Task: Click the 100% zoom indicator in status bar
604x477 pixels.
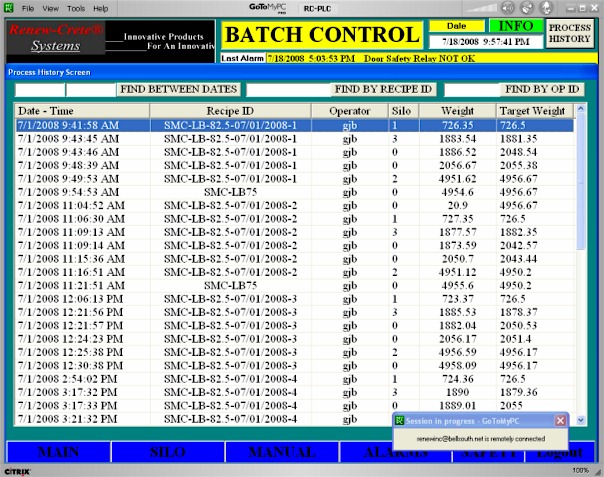Action: pos(580,470)
